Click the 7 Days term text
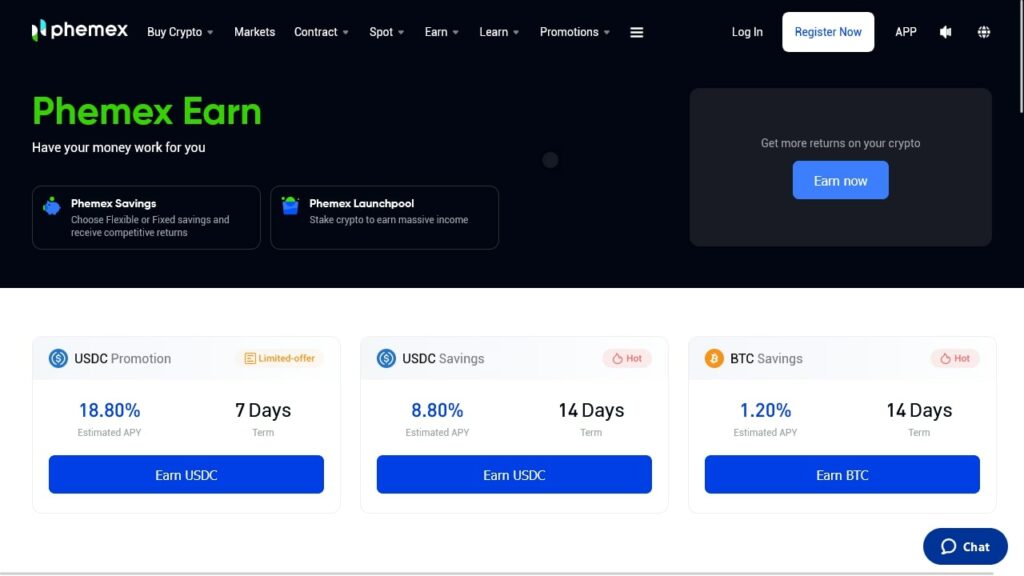This screenshot has height=576, width=1024. click(x=263, y=410)
